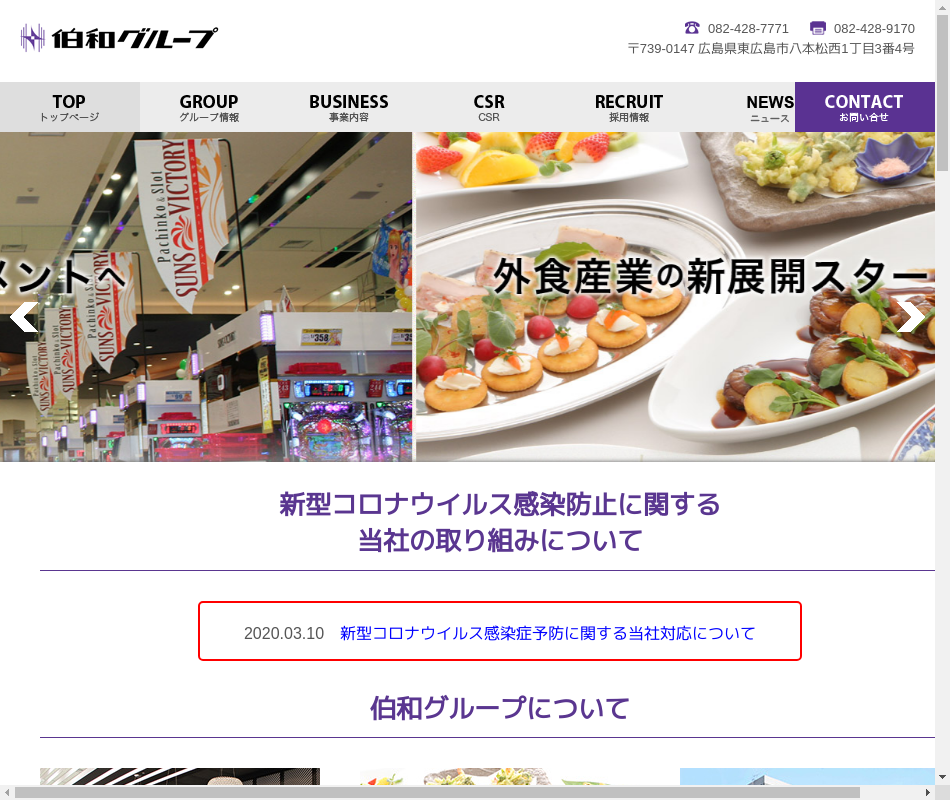Click the horizontal scrollbar left arrow
This screenshot has width=950, height=800.
8,792
